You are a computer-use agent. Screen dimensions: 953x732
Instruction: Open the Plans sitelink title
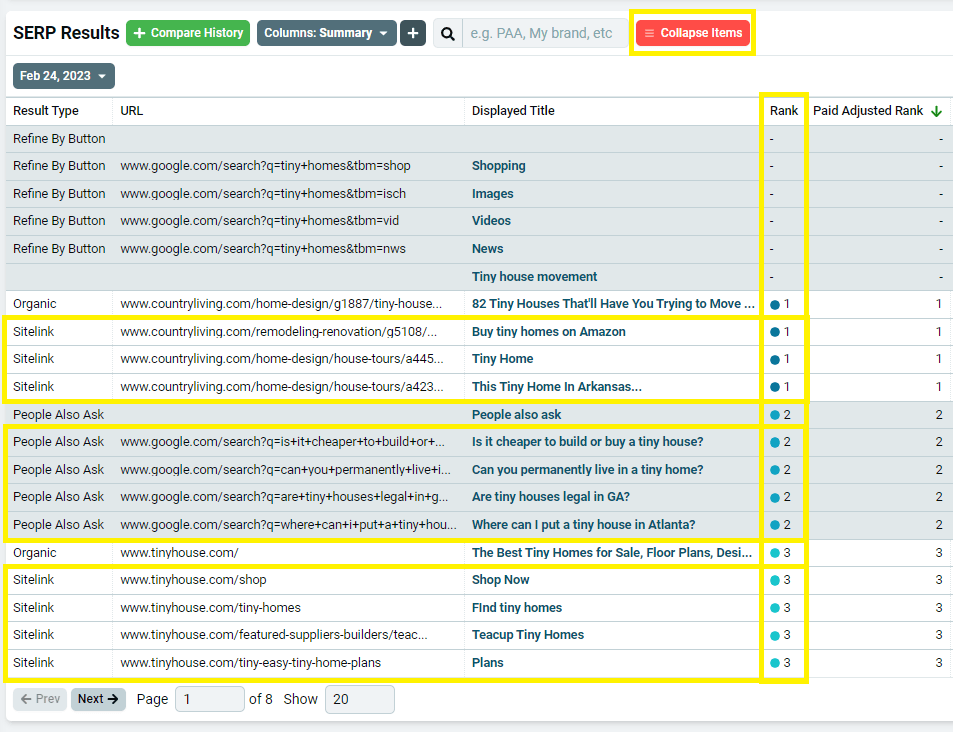click(x=487, y=663)
